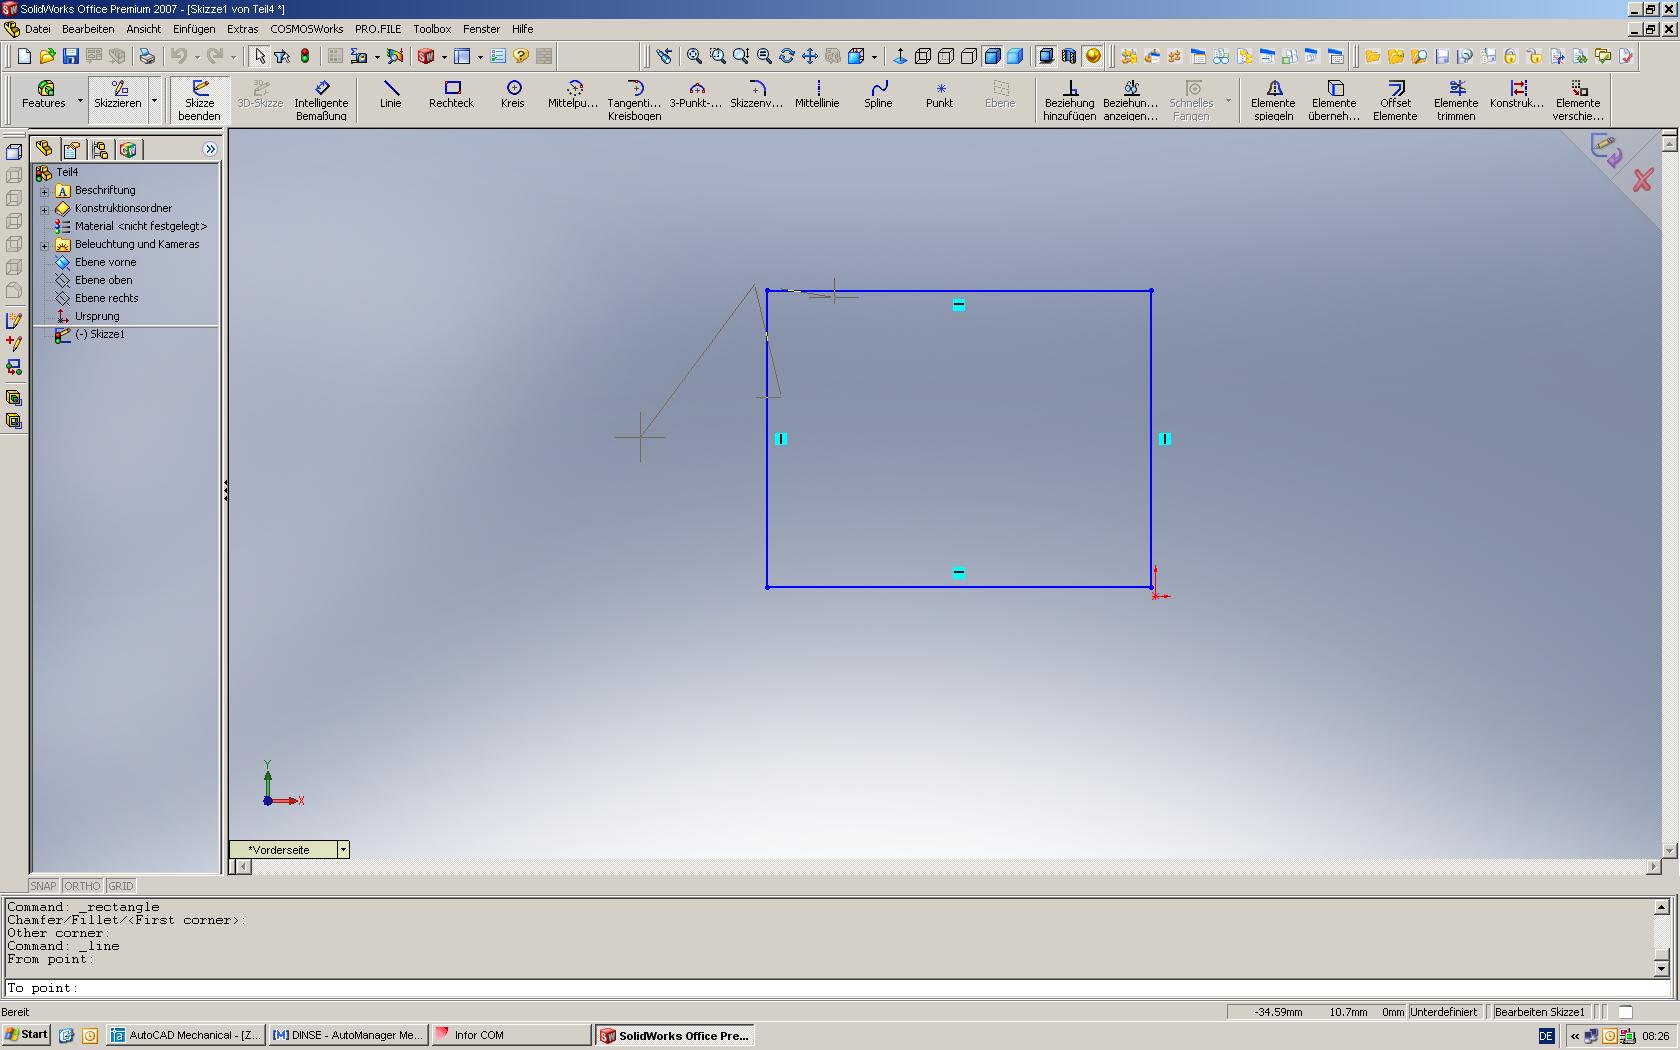Click the To point command input field

[838, 988]
